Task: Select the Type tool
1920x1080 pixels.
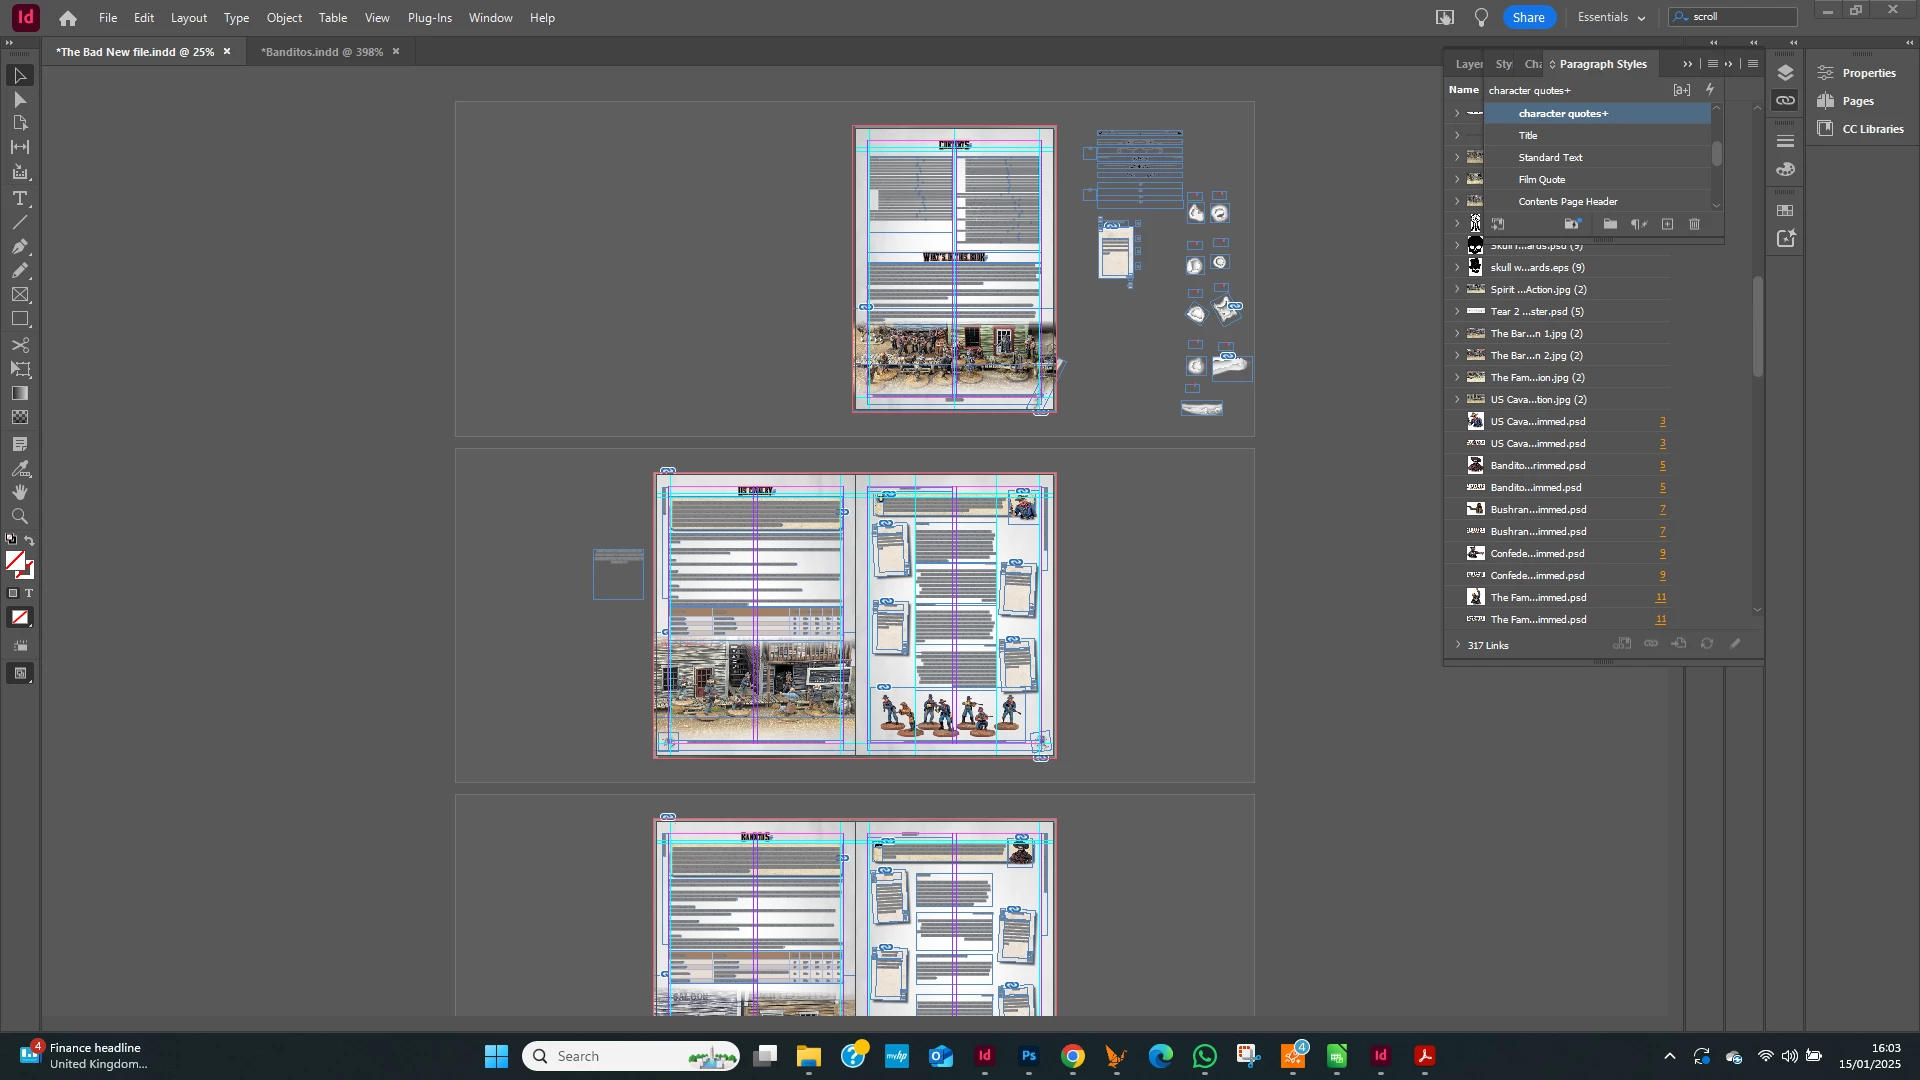Action: click(x=20, y=198)
